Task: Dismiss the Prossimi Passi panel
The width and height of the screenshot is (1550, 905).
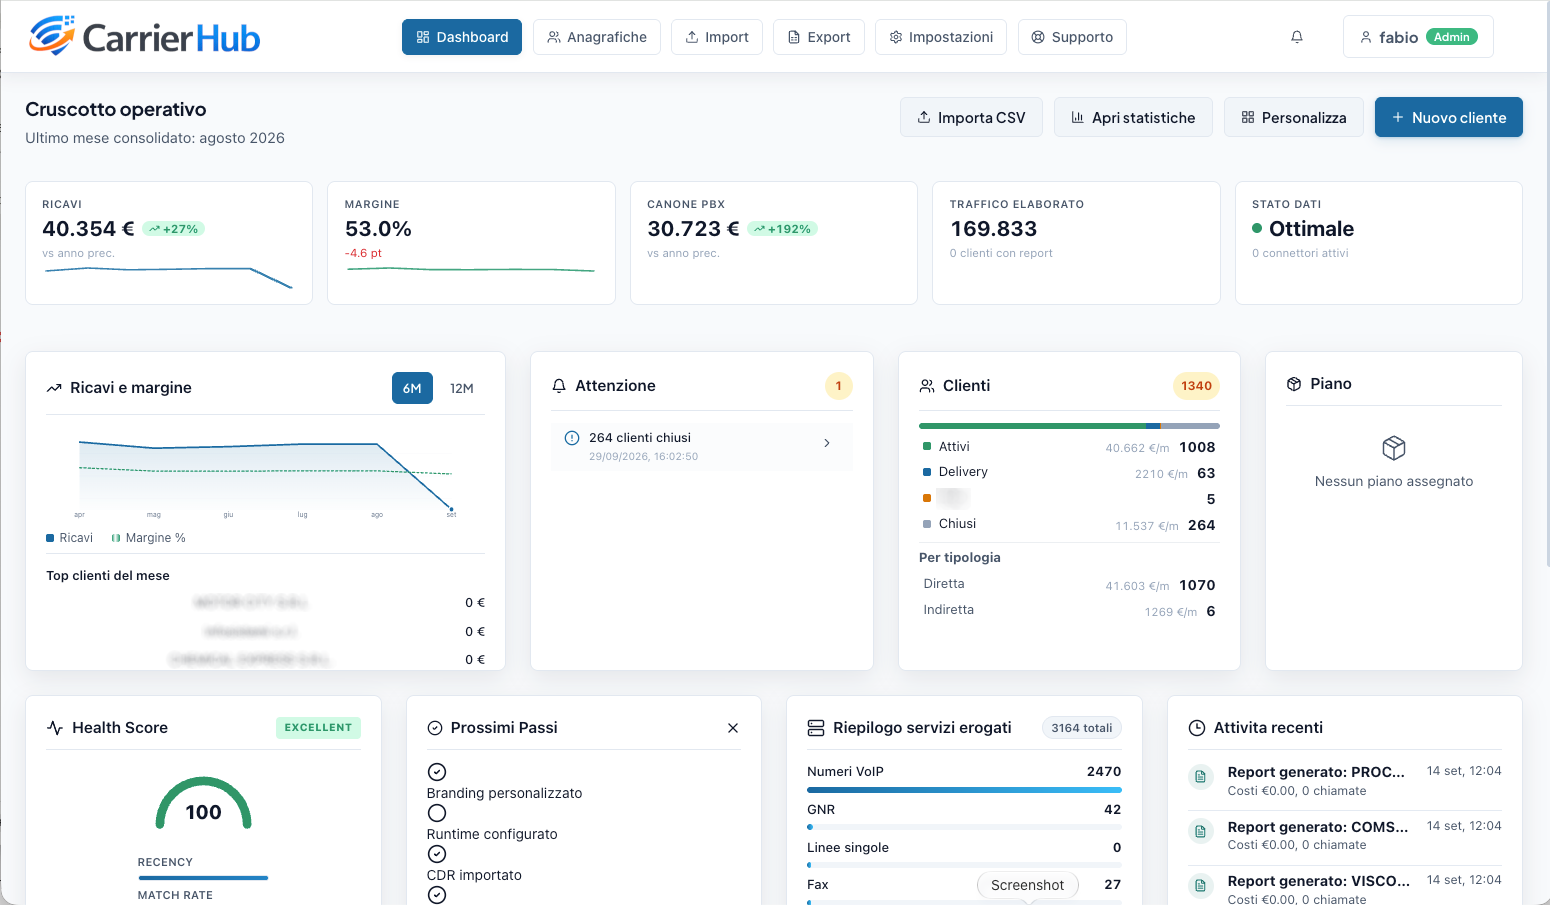Action: click(733, 728)
